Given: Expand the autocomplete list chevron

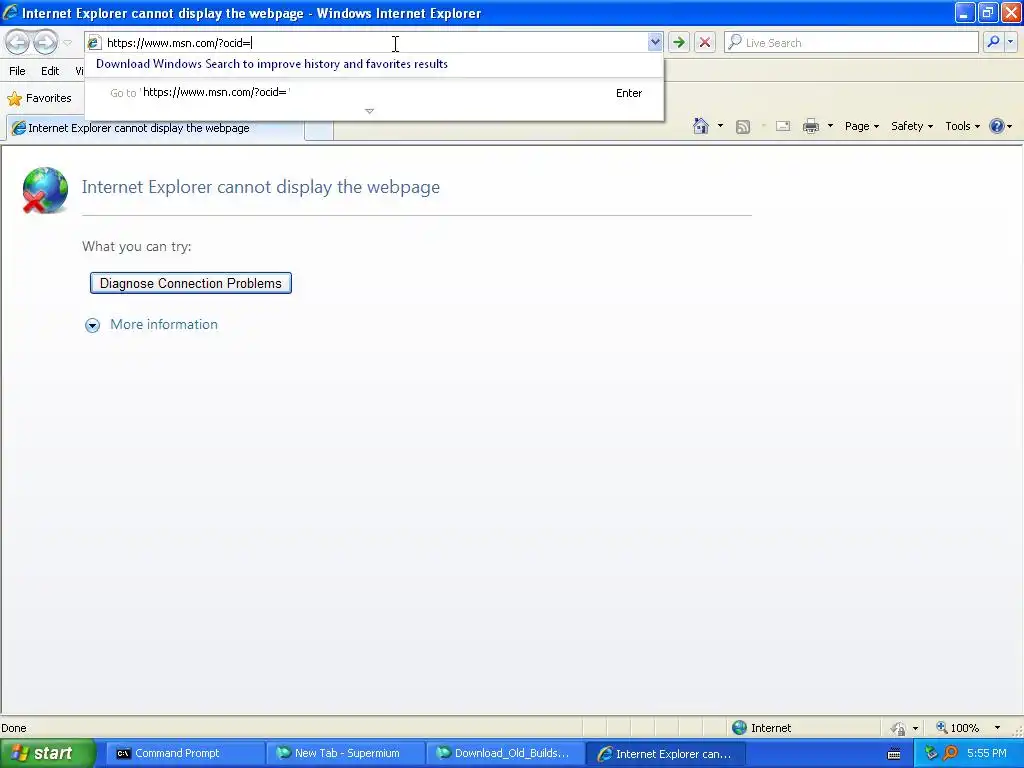Looking at the screenshot, I should click(370, 111).
